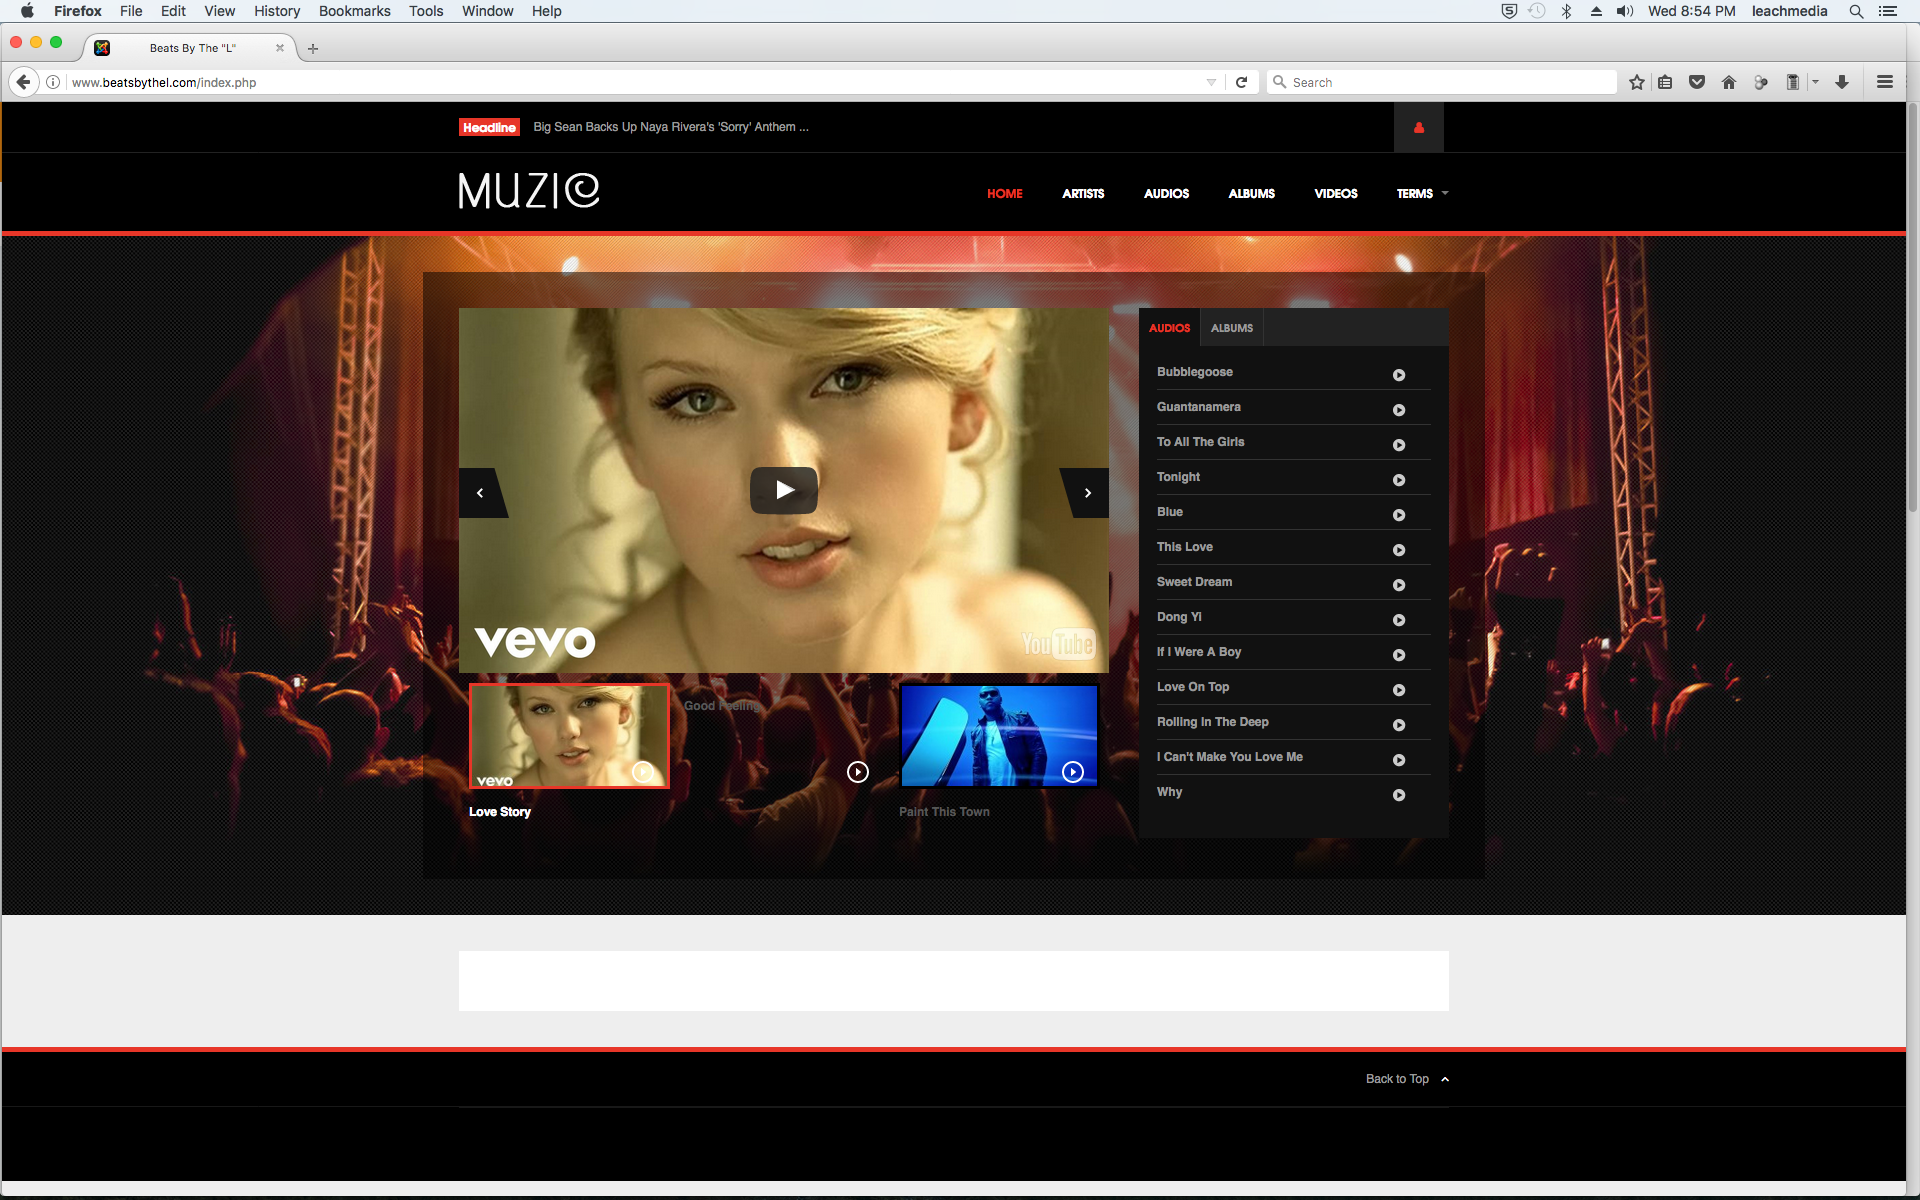This screenshot has height=1200, width=1920.
Task: Go to next video slide arrow
Action: (x=1087, y=493)
